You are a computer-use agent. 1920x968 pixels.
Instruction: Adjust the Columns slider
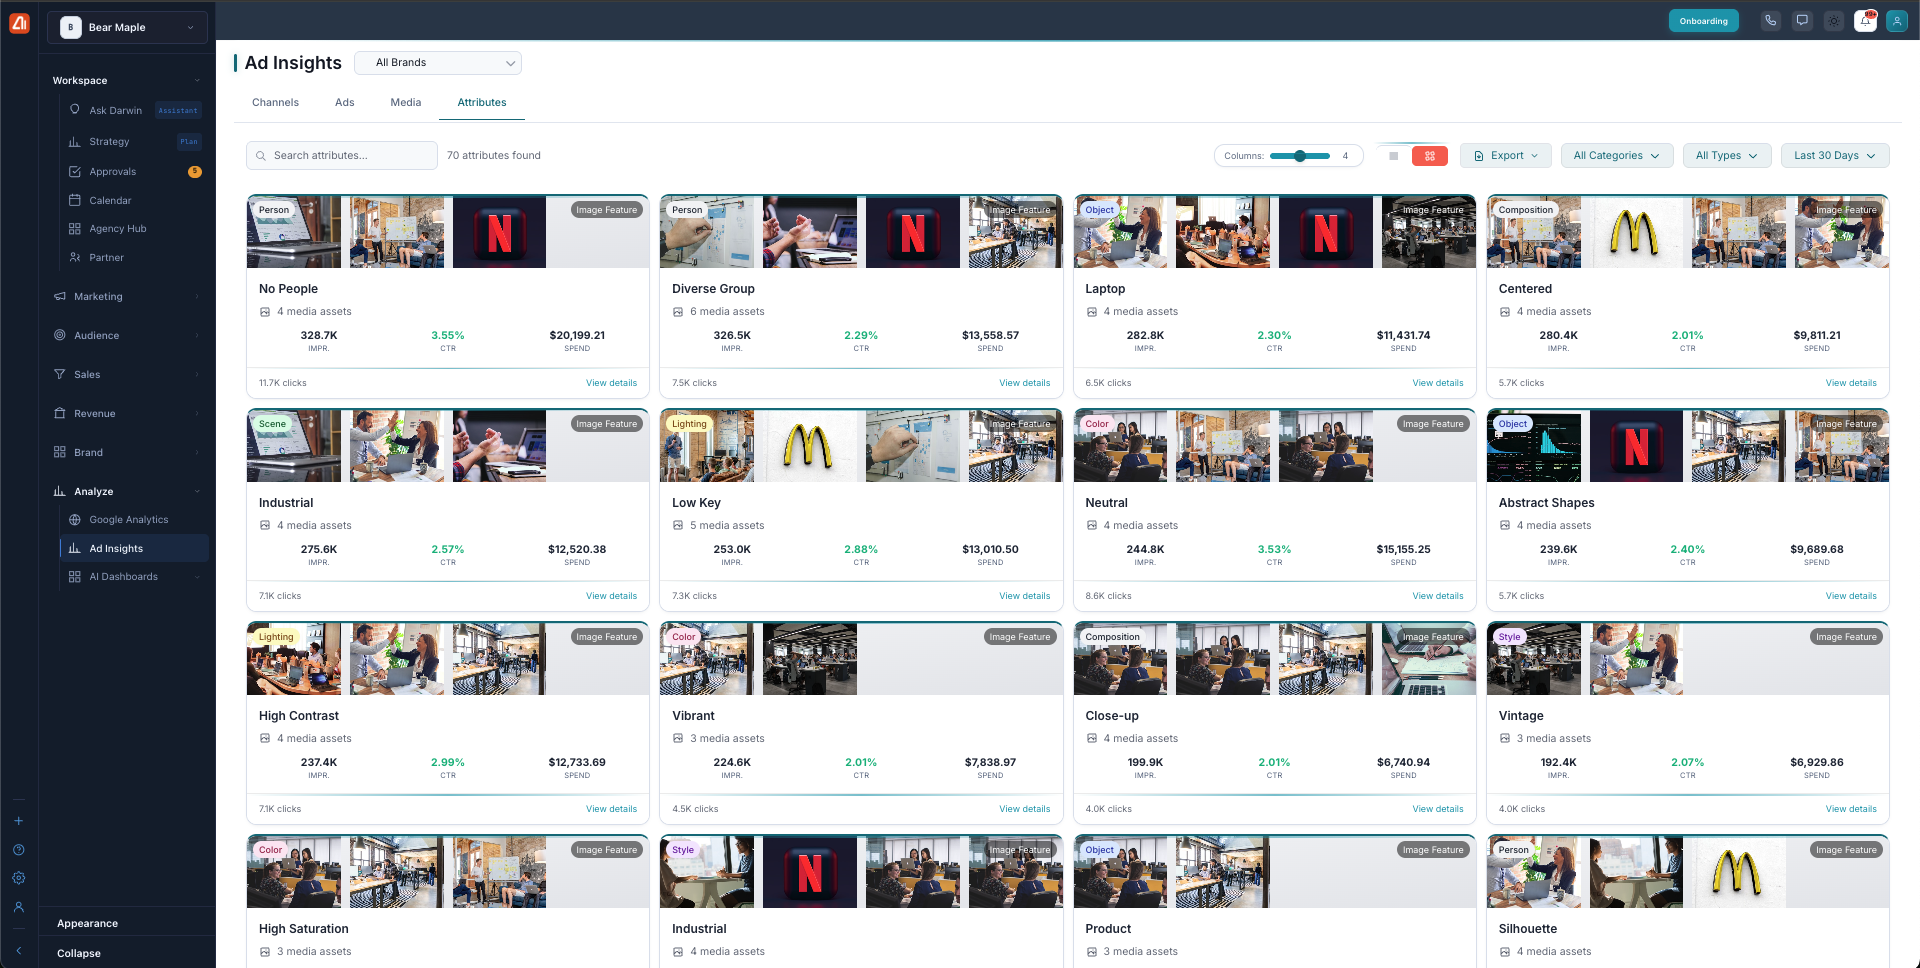tap(1299, 156)
